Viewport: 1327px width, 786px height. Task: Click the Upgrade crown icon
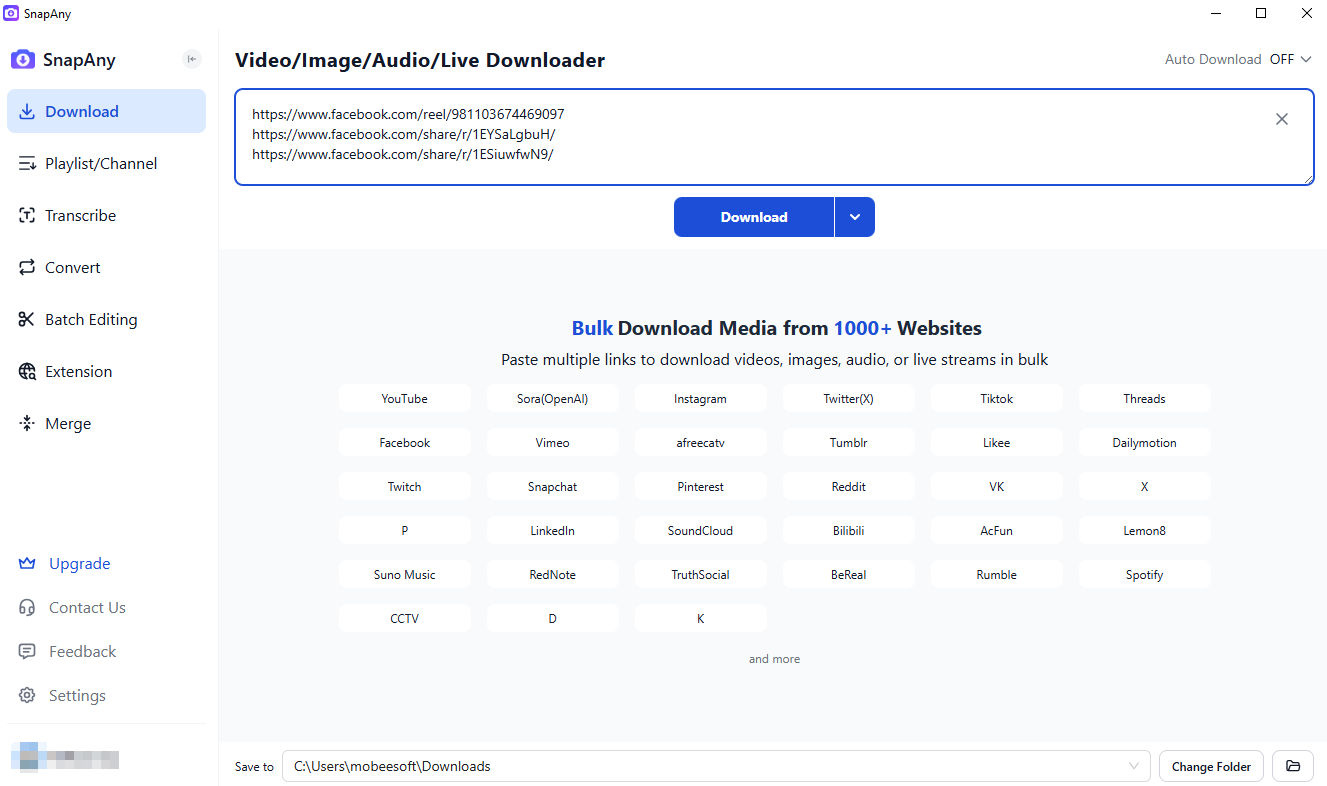[27, 564]
